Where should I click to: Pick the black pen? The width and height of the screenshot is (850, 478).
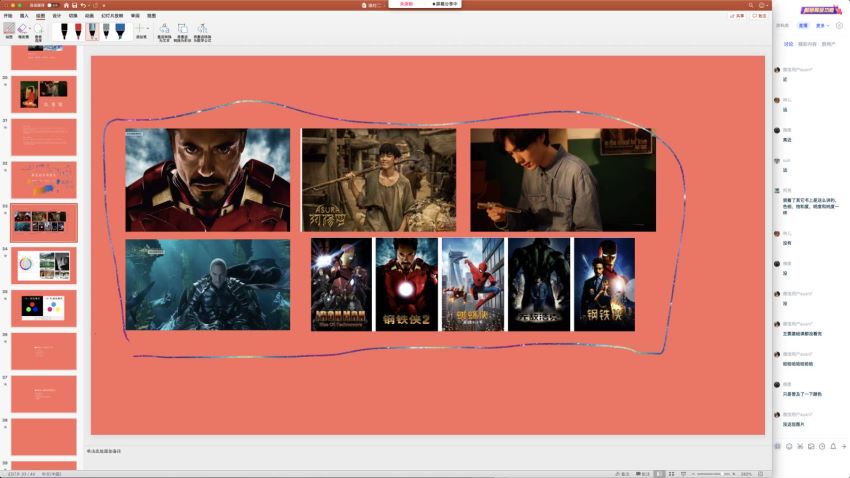(64, 31)
